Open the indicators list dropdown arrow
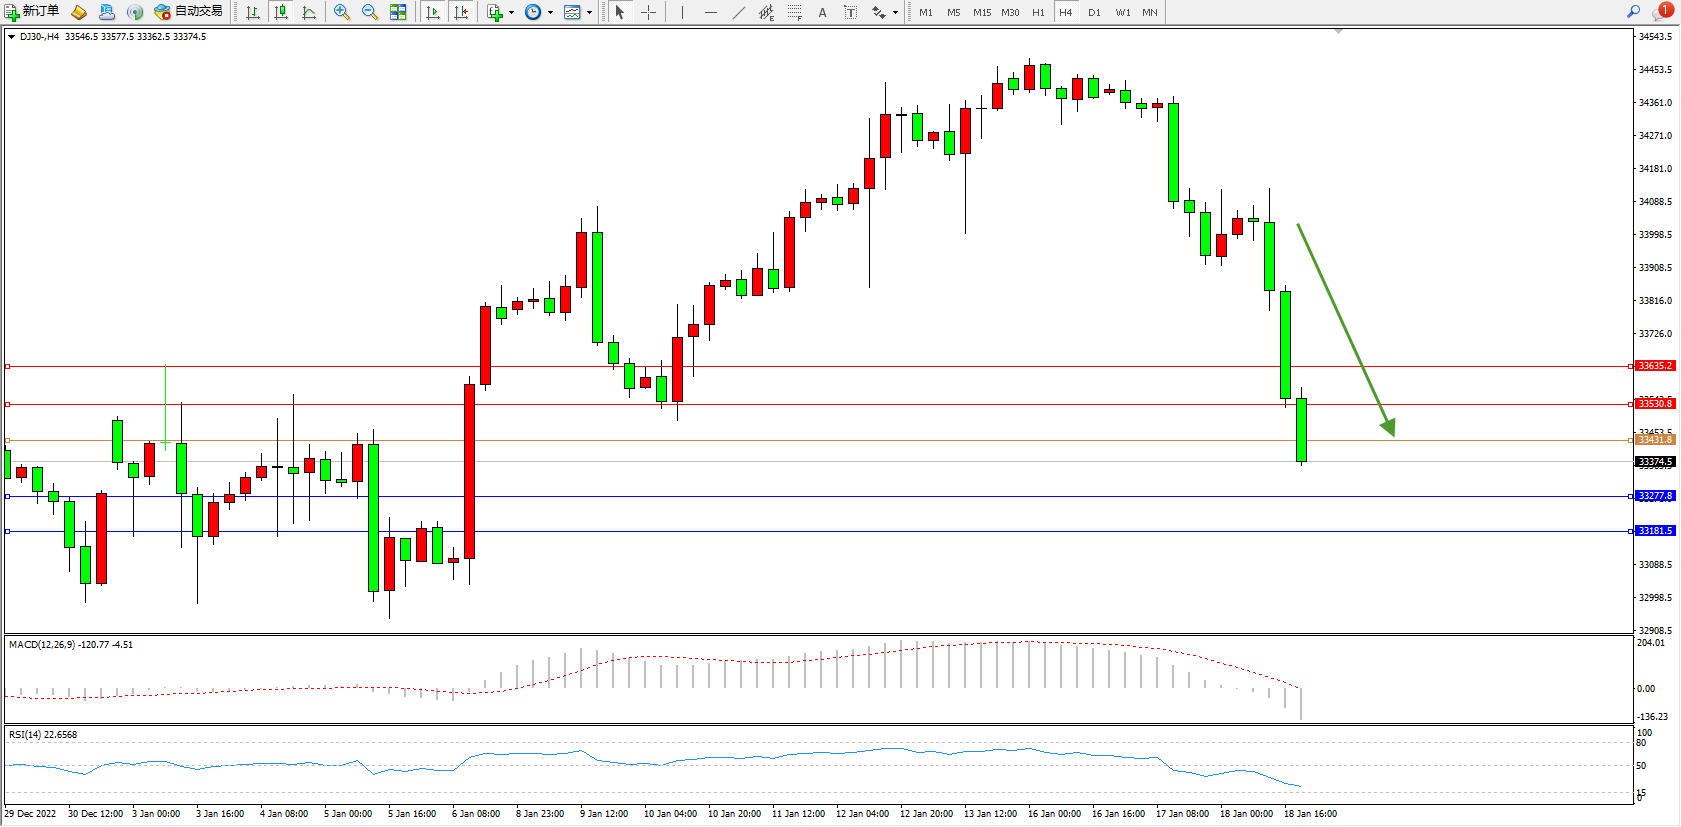The image size is (1681, 827). click(x=512, y=13)
